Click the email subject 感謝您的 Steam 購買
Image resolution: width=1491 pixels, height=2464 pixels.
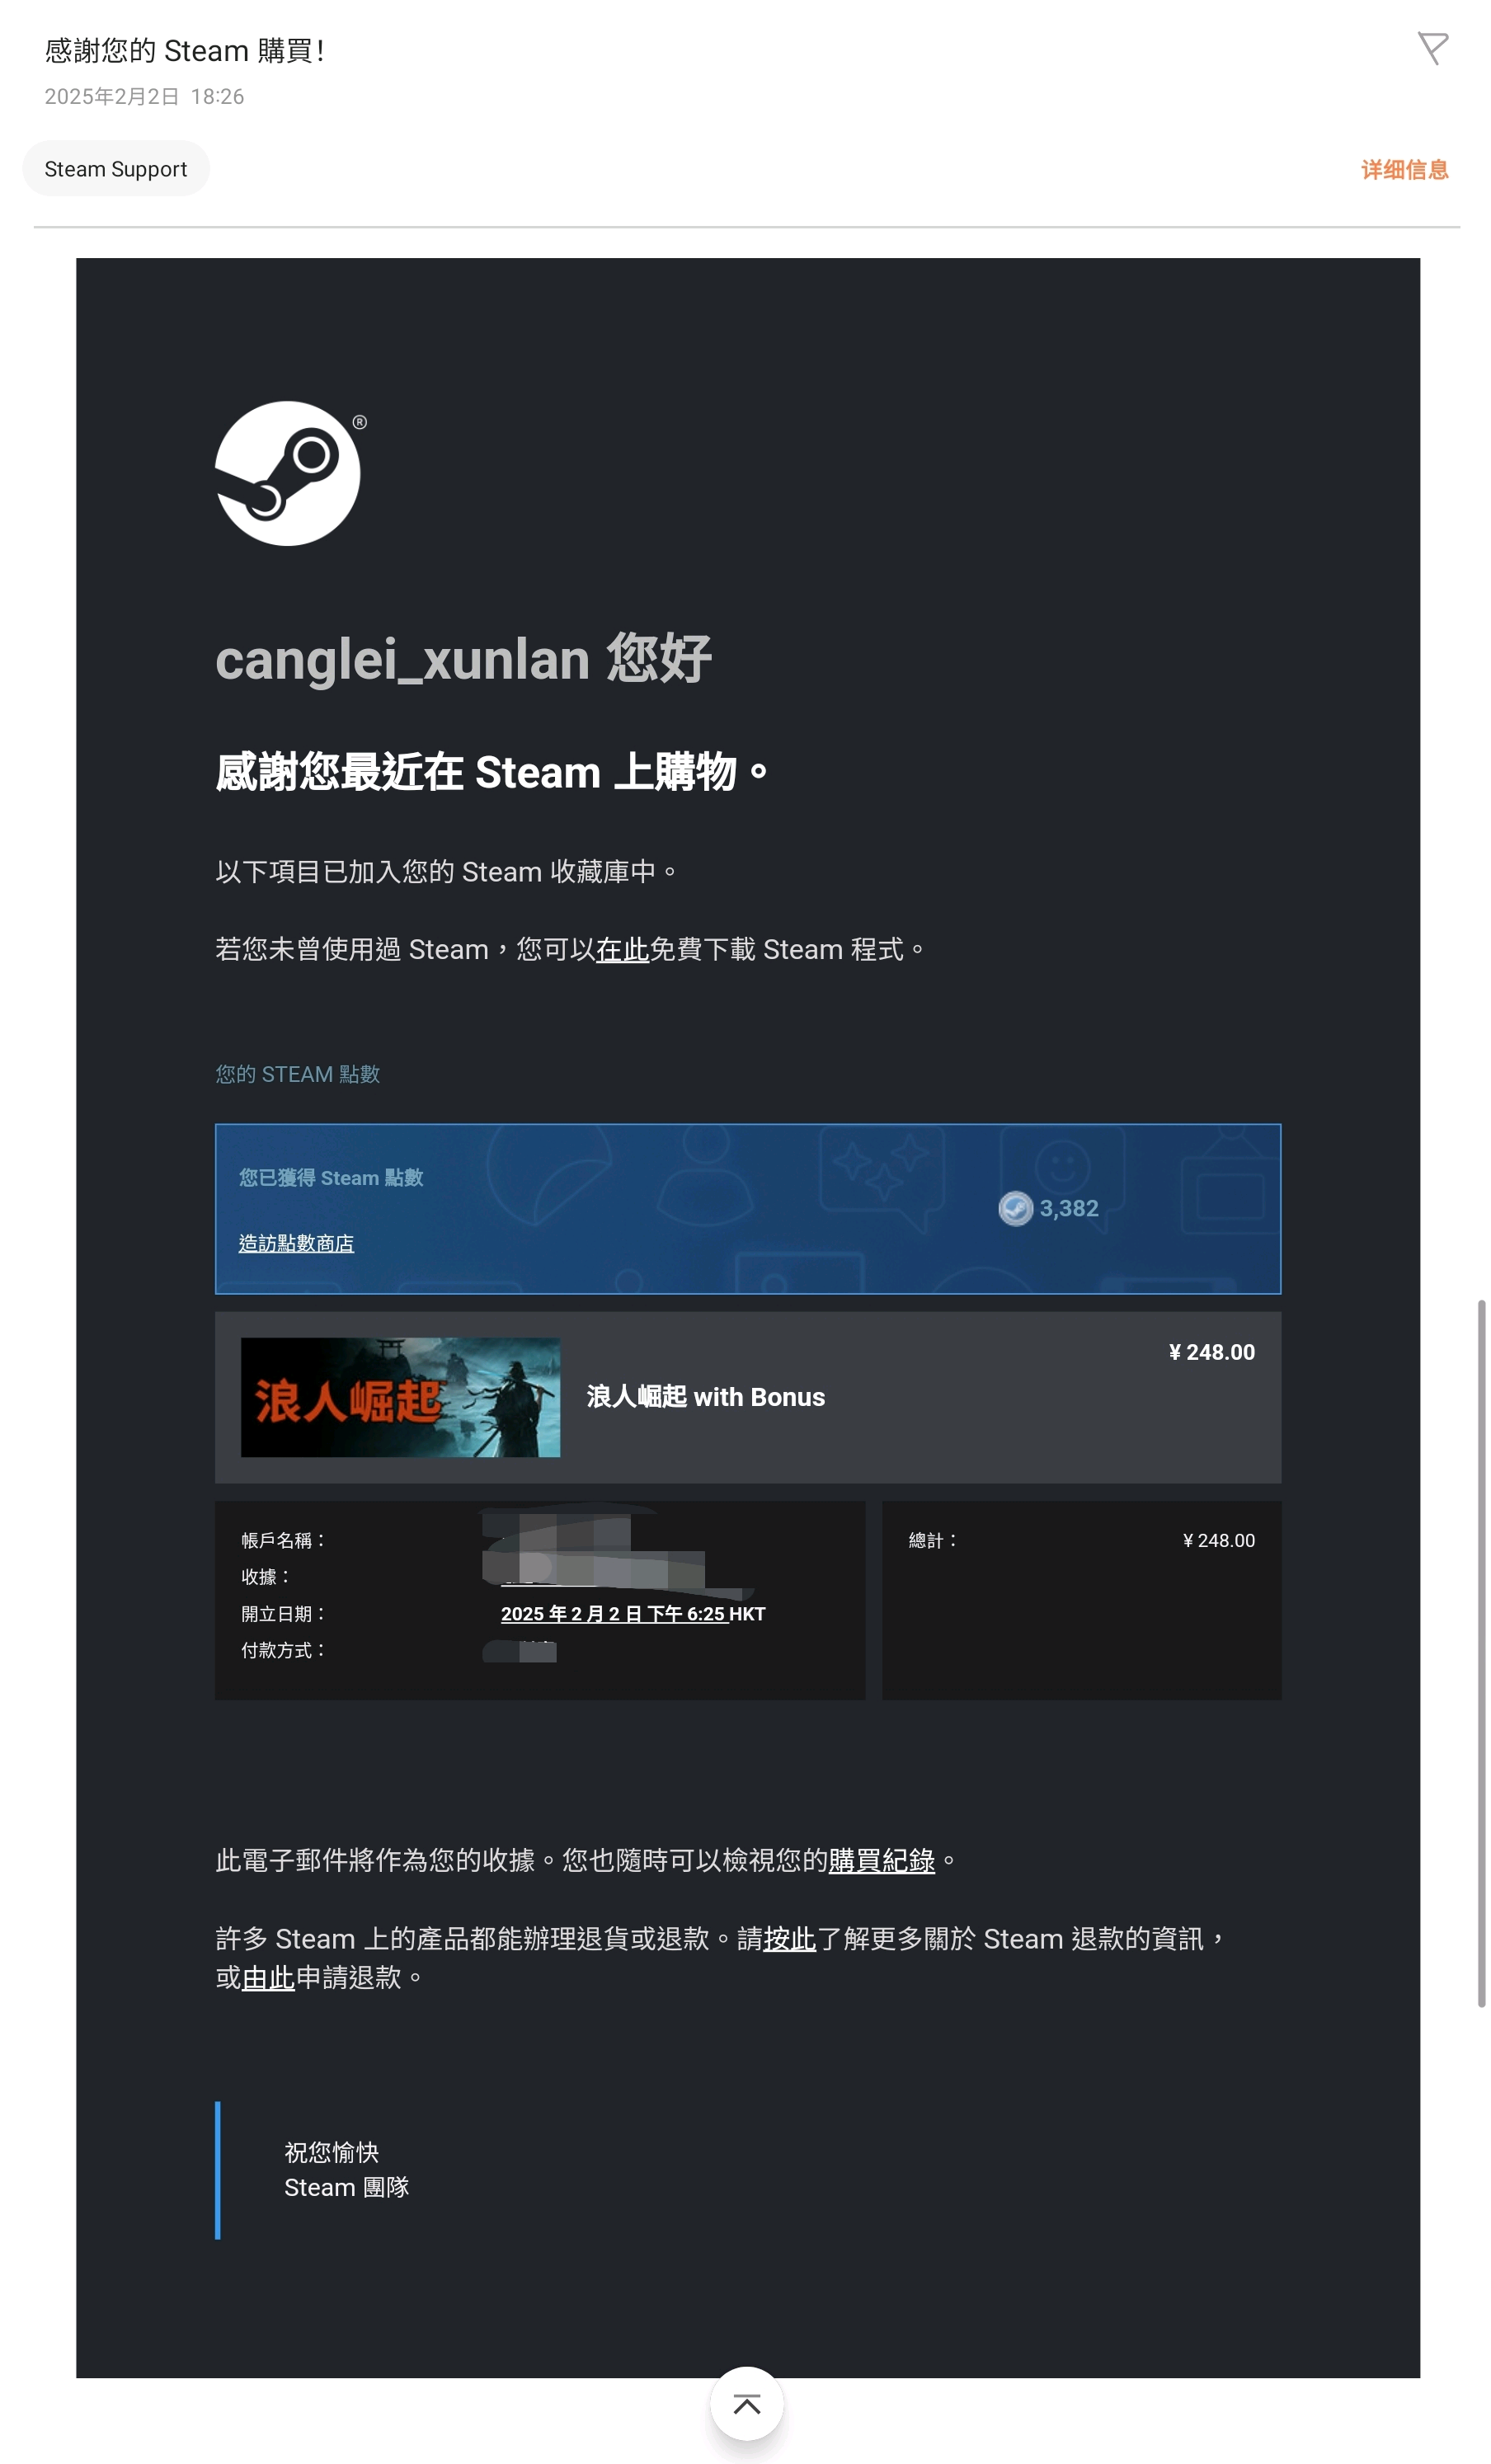(184, 50)
